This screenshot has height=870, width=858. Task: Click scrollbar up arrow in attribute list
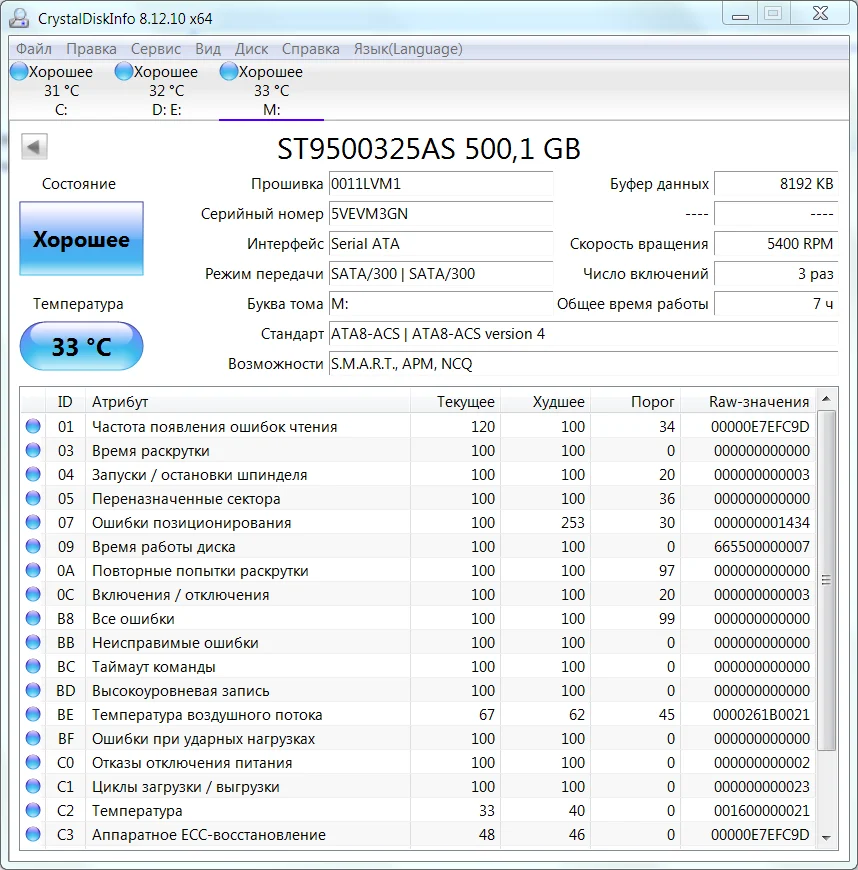pyautogui.click(x=827, y=400)
